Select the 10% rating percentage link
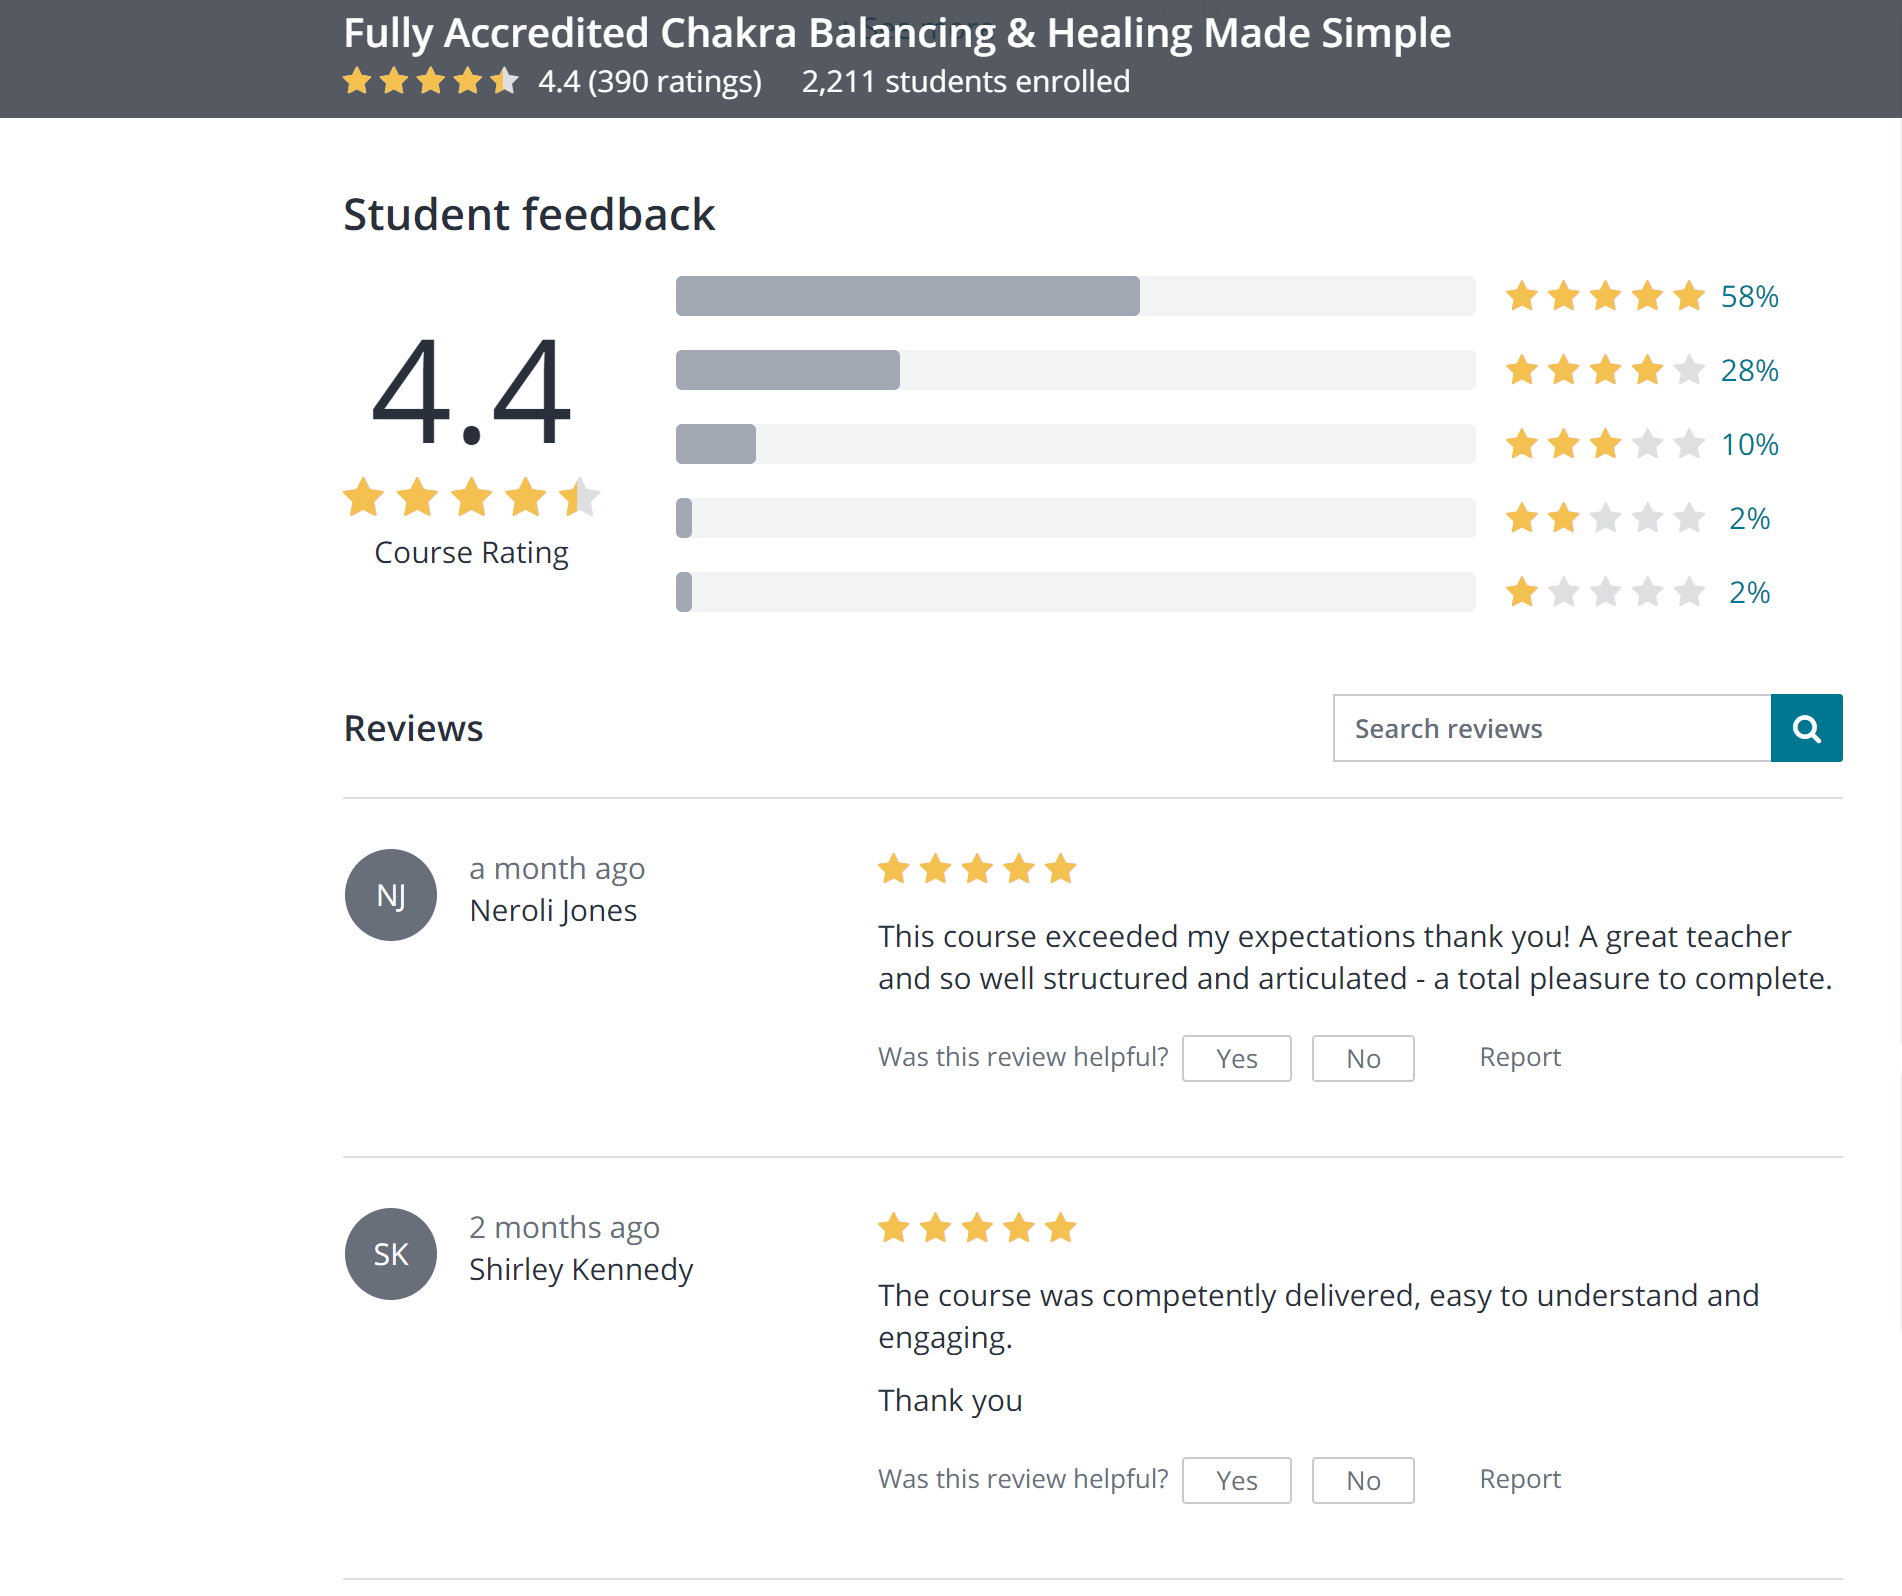Screen dimensions: 1902x1596 pos(1749,444)
